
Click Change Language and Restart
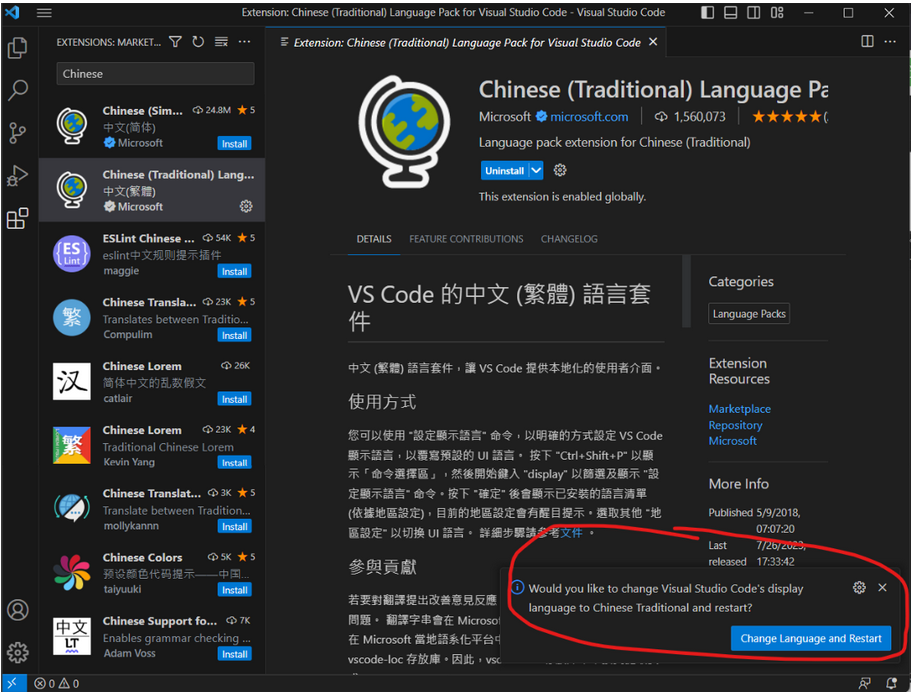pyautogui.click(x=810, y=638)
